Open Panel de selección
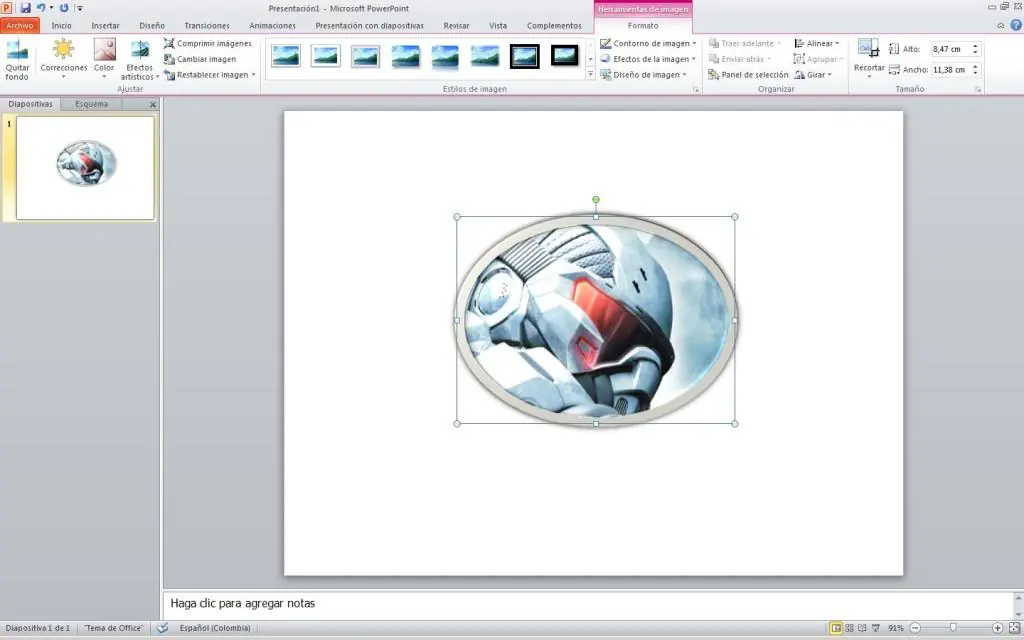1024x640 pixels. (x=748, y=74)
